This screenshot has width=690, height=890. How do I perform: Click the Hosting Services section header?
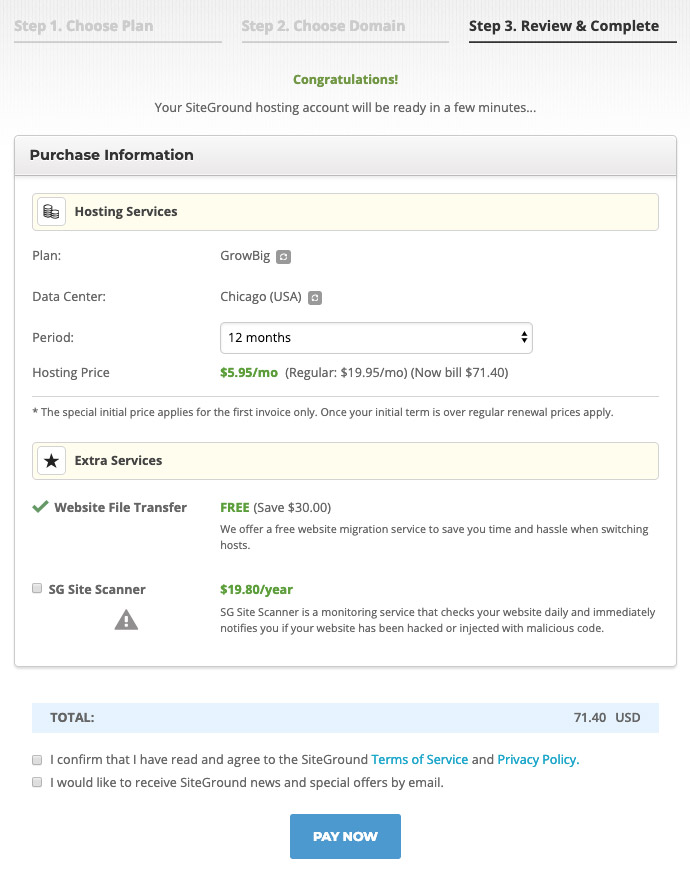[x=345, y=212]
